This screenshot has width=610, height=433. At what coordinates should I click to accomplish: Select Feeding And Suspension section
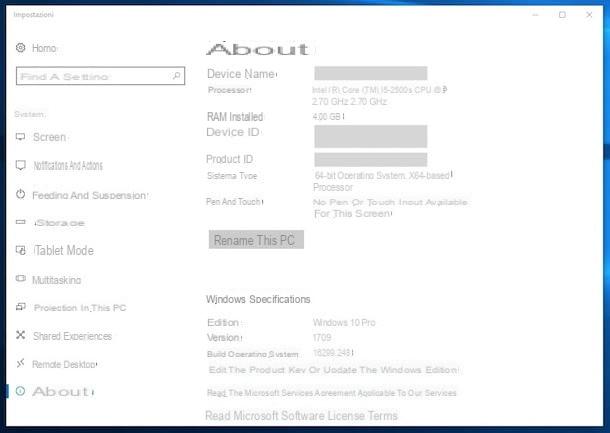(x=90, y=195)
